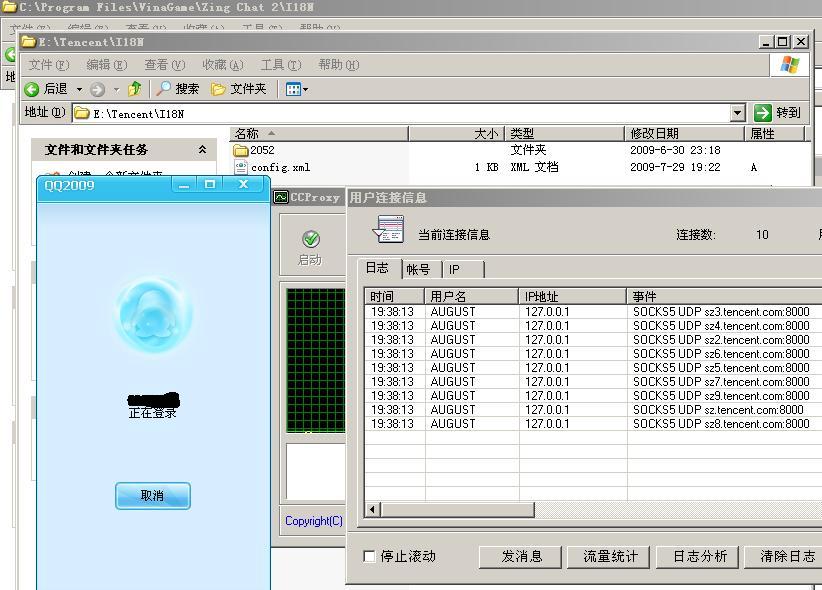Select the log row for sz4.tencent.com:8000
Image resolution: width=822 pixels, height=590 pixels.
(x=593, y=326)
